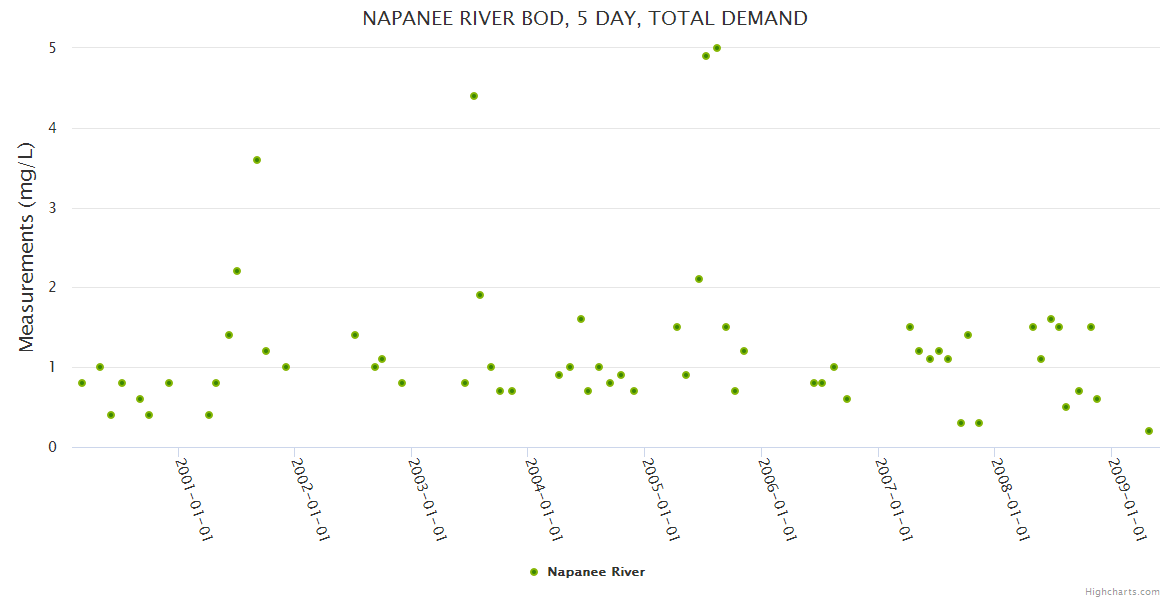Select the 4.4 mg/L data point in 2003
This screenshot has height=600, width=1170.
[474, 96]
